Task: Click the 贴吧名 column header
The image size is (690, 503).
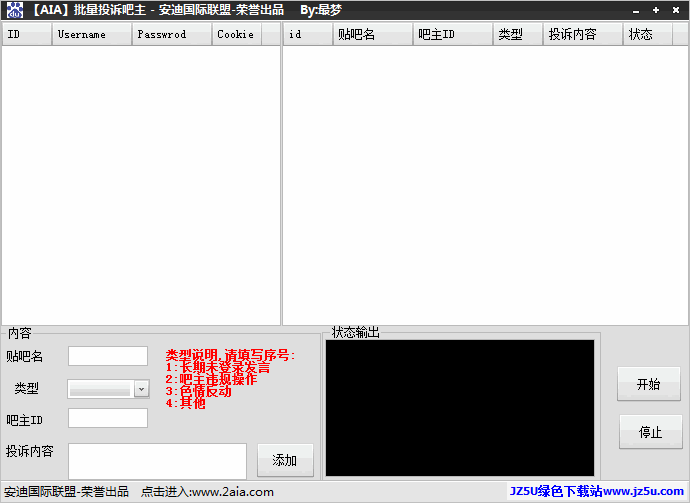Action: click(373, 34)
